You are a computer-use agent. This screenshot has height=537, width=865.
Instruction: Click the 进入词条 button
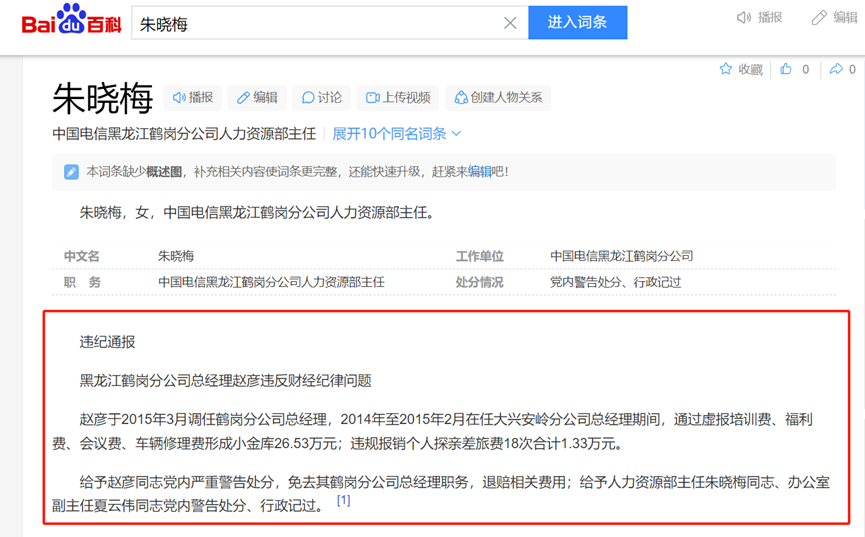pos(578,22)
